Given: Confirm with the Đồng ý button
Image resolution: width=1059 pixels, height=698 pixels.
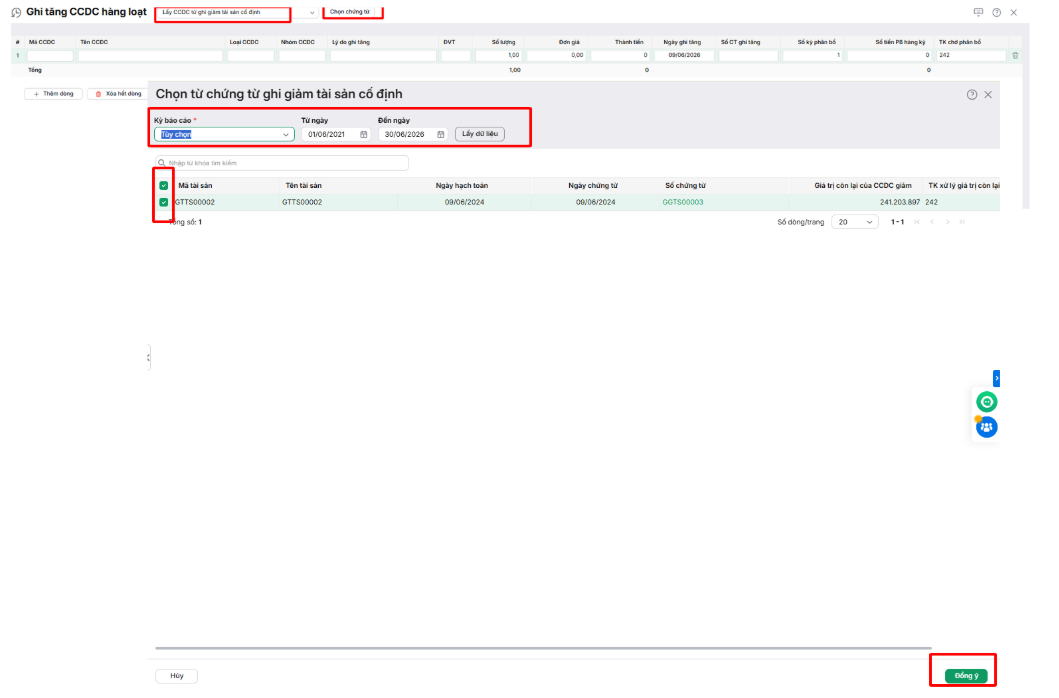Looking at the screenshot, I should tap(966, 676).
